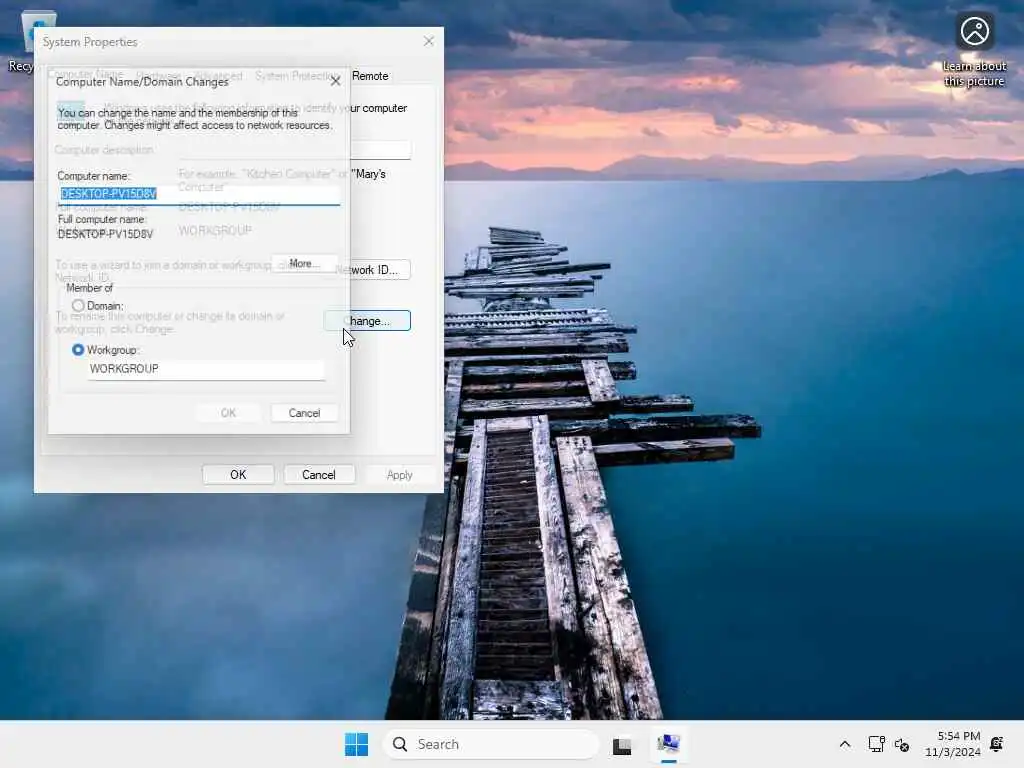Click the muted volume tray icon
The width and height of the screenshot is (1024, 768).
902,744
